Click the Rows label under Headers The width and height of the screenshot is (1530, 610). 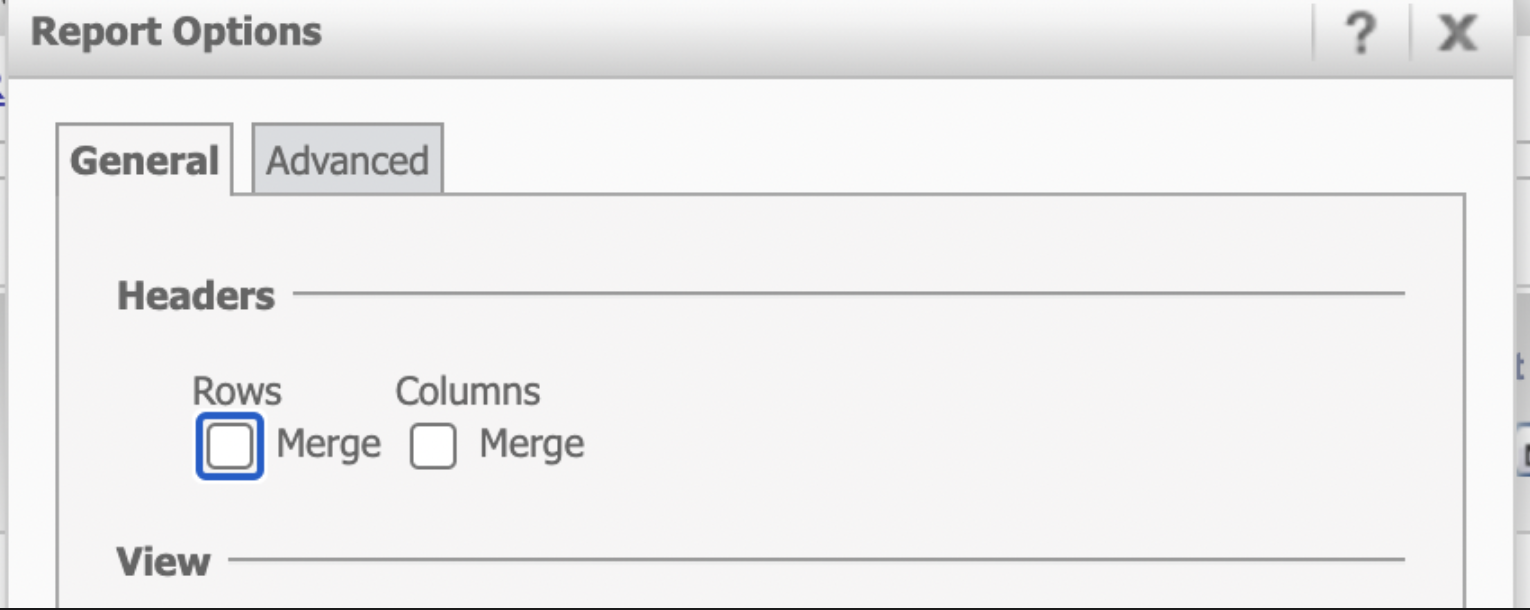[x=237, y=391]
